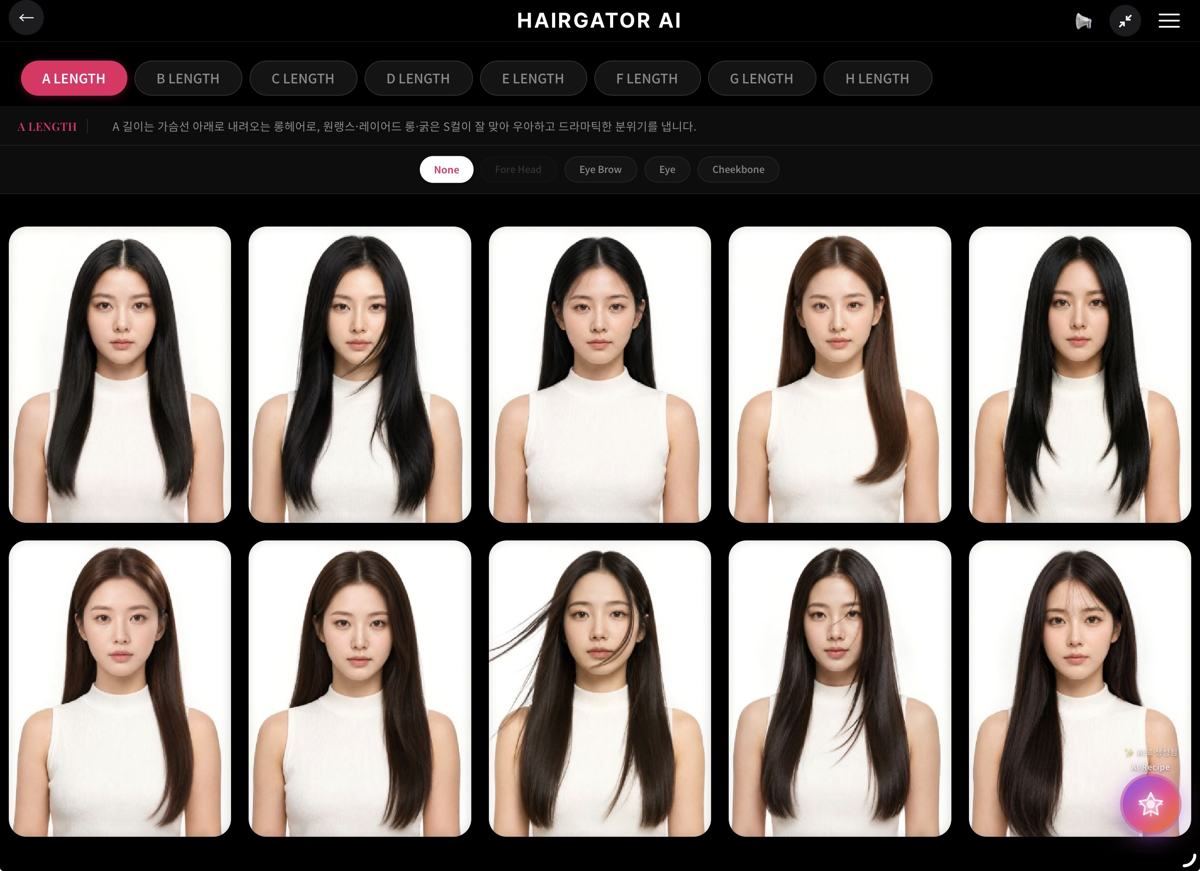Select the fourth hairstyle in the bottom row
Viewport: 1200px width, 871px height.
[x=840, y=688]
